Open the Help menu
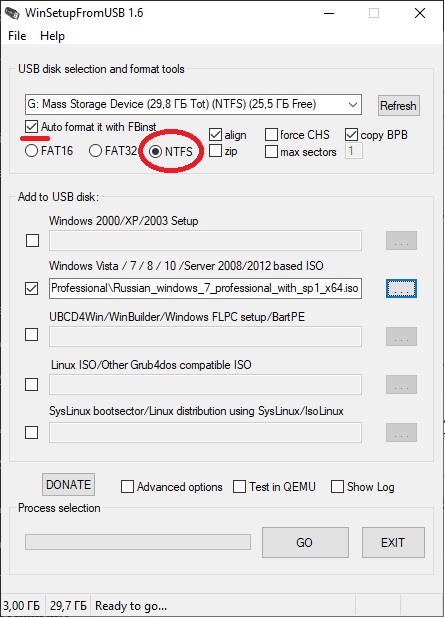 52,36
